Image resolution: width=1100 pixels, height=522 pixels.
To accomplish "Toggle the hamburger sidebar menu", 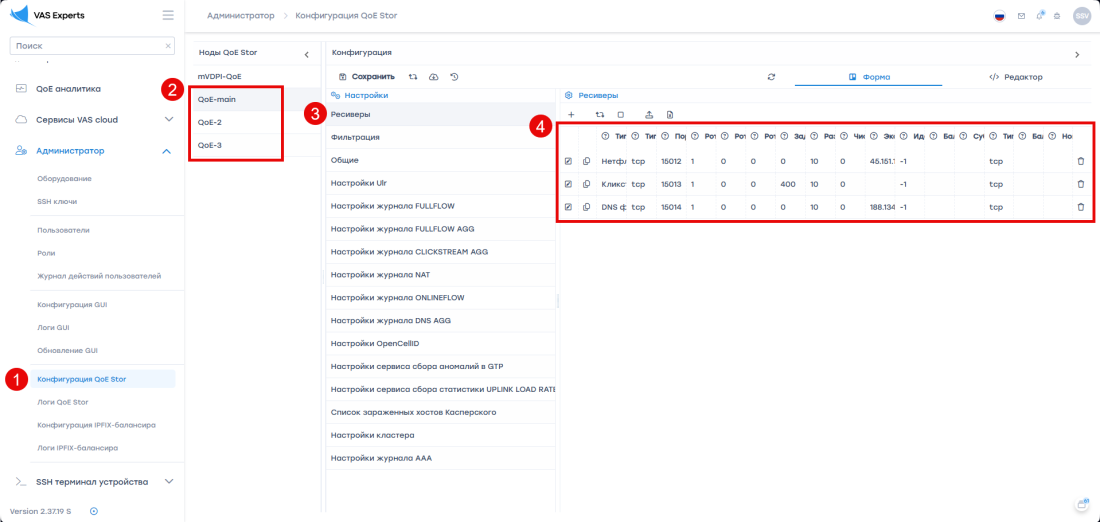I will 168,15.
